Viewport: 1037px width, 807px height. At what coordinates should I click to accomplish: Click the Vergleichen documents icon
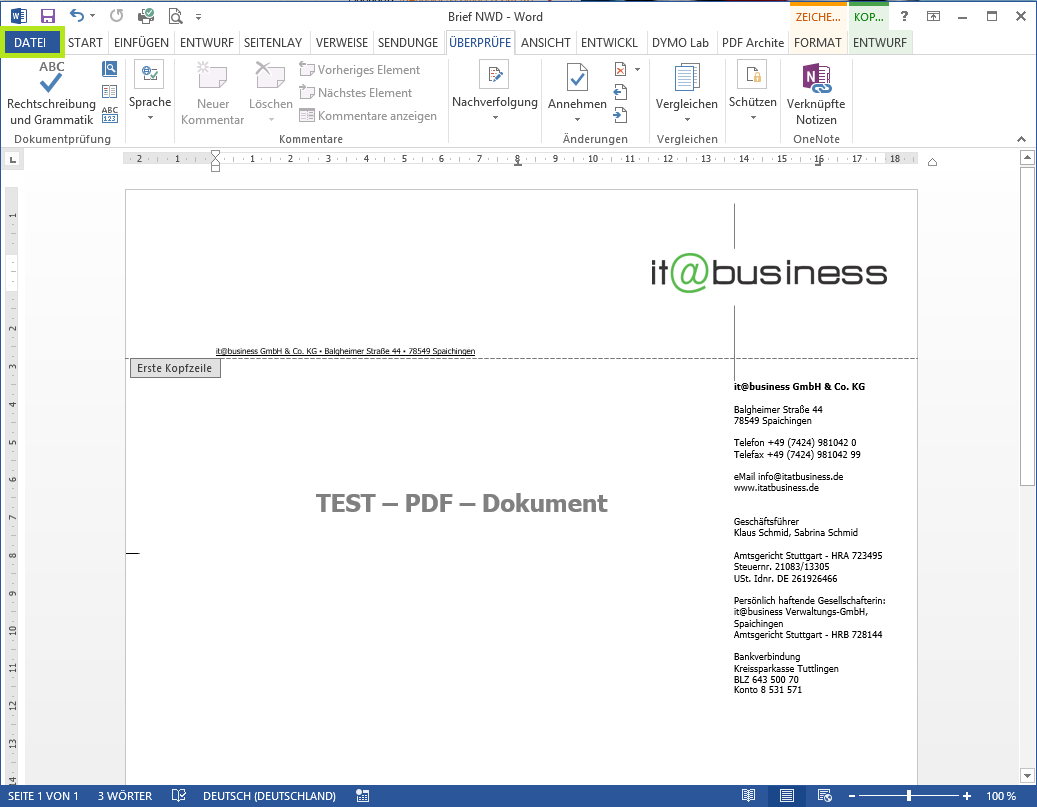point(686,78)
